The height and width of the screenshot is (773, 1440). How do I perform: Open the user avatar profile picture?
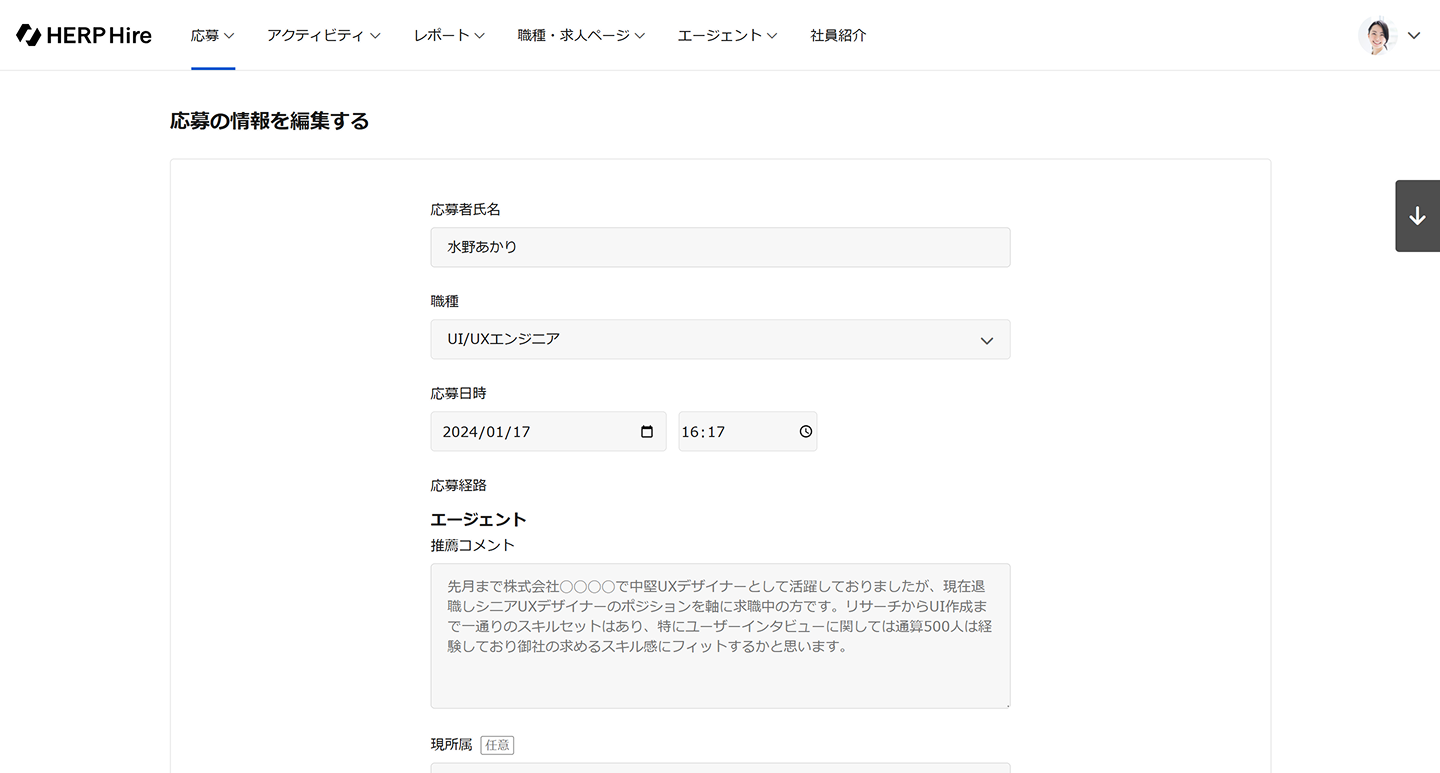coord(1377,35)
